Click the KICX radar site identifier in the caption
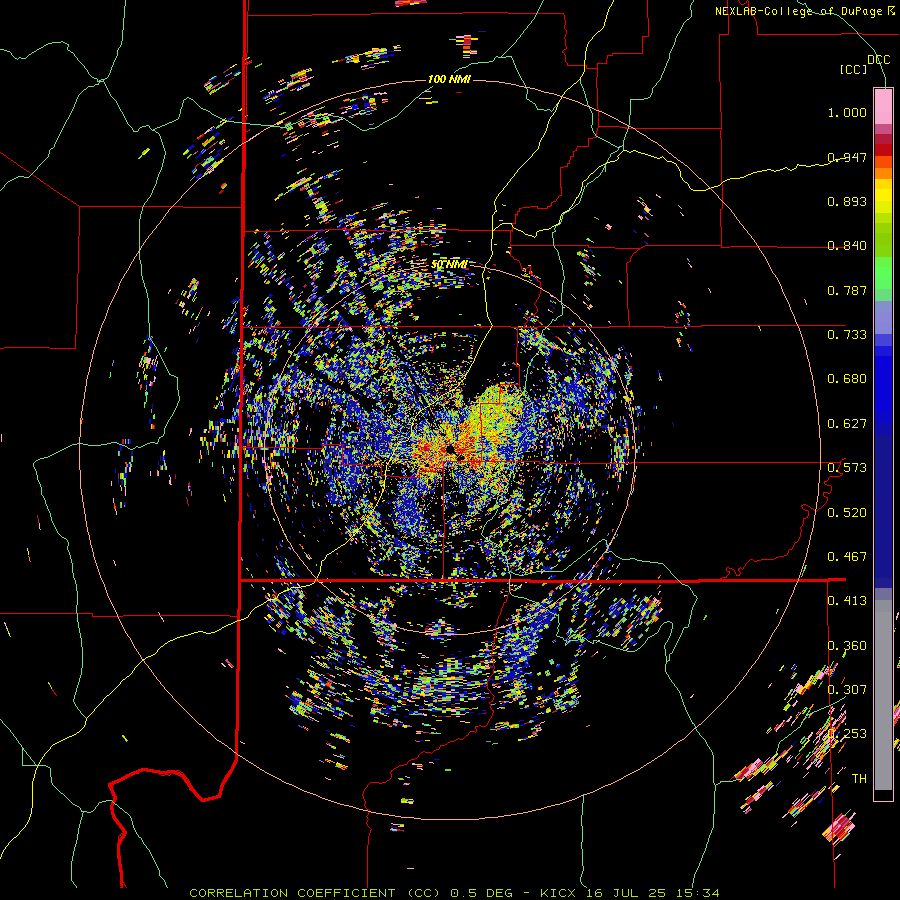The image size is (900, 900). click(558, 893)
